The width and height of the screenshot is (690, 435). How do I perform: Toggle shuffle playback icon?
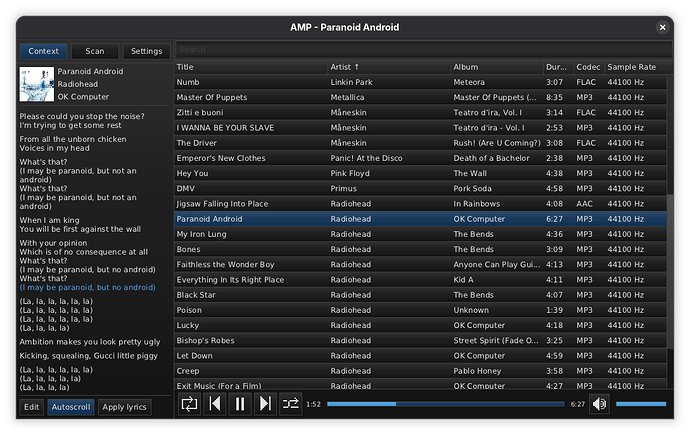pos(290,403)
